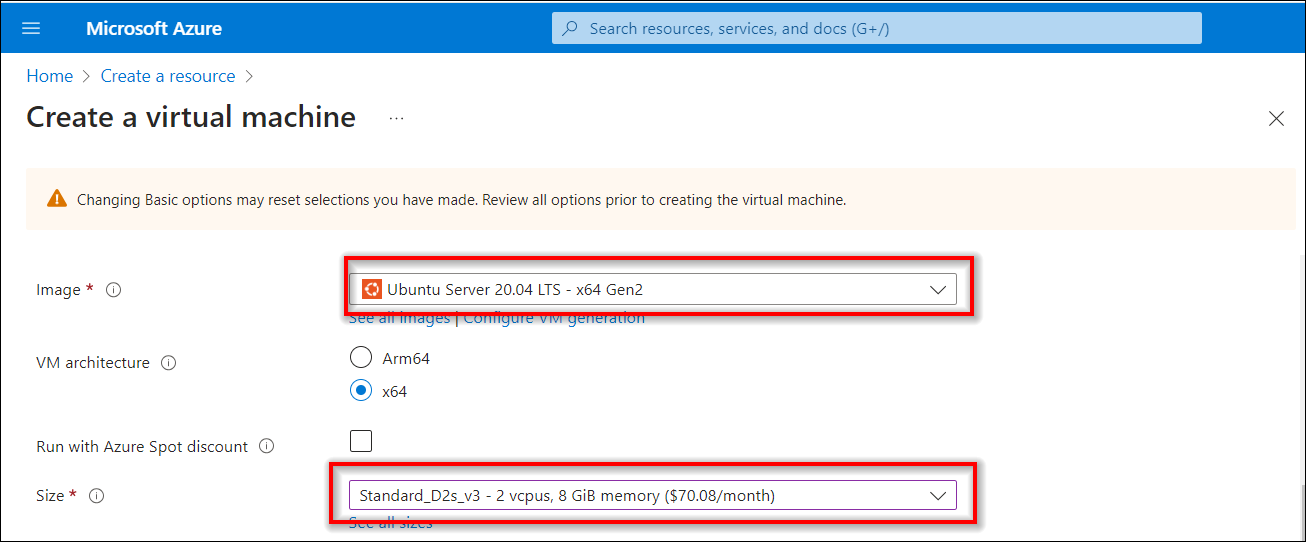Open the ellipsis menu beside page title

click(397, 118)
